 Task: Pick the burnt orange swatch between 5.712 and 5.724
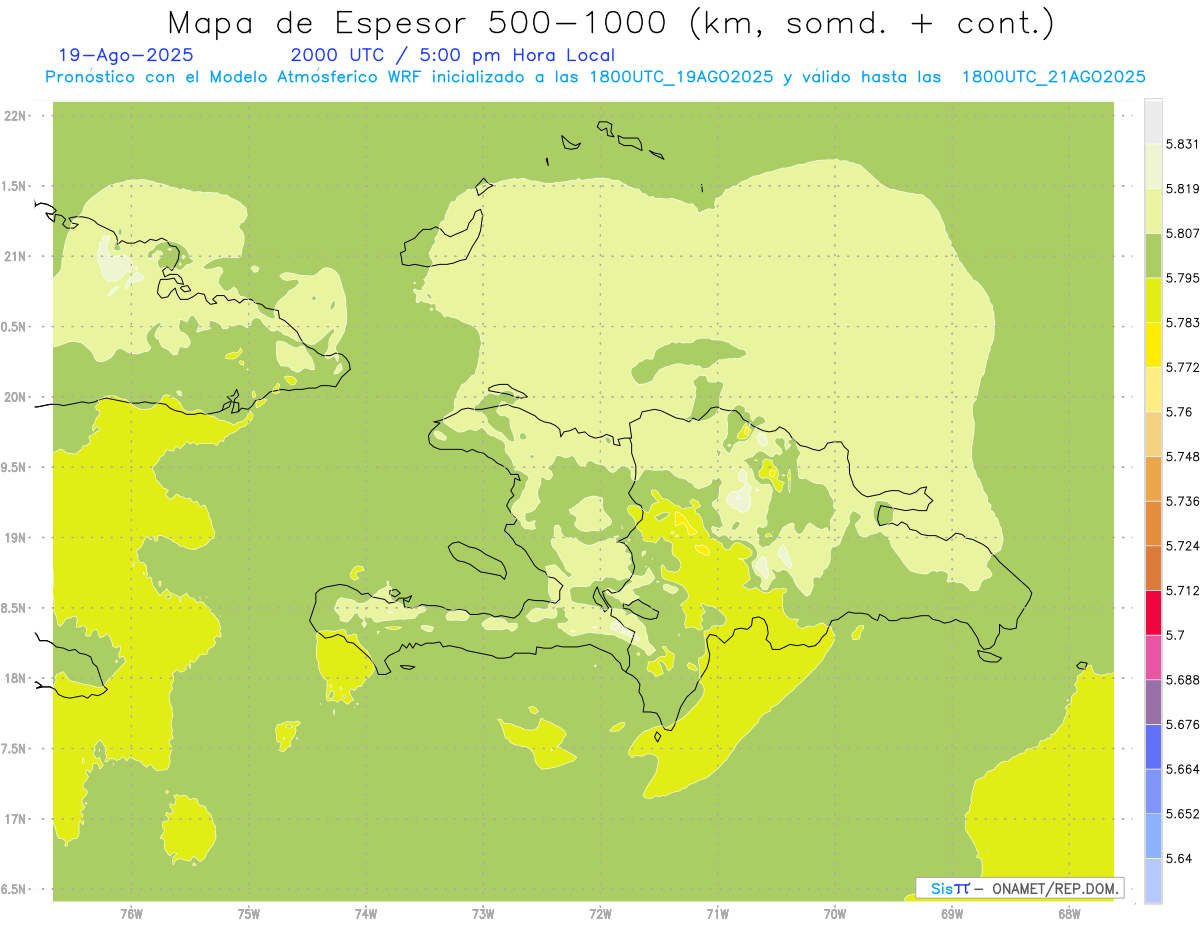[x=1153, y=567]
